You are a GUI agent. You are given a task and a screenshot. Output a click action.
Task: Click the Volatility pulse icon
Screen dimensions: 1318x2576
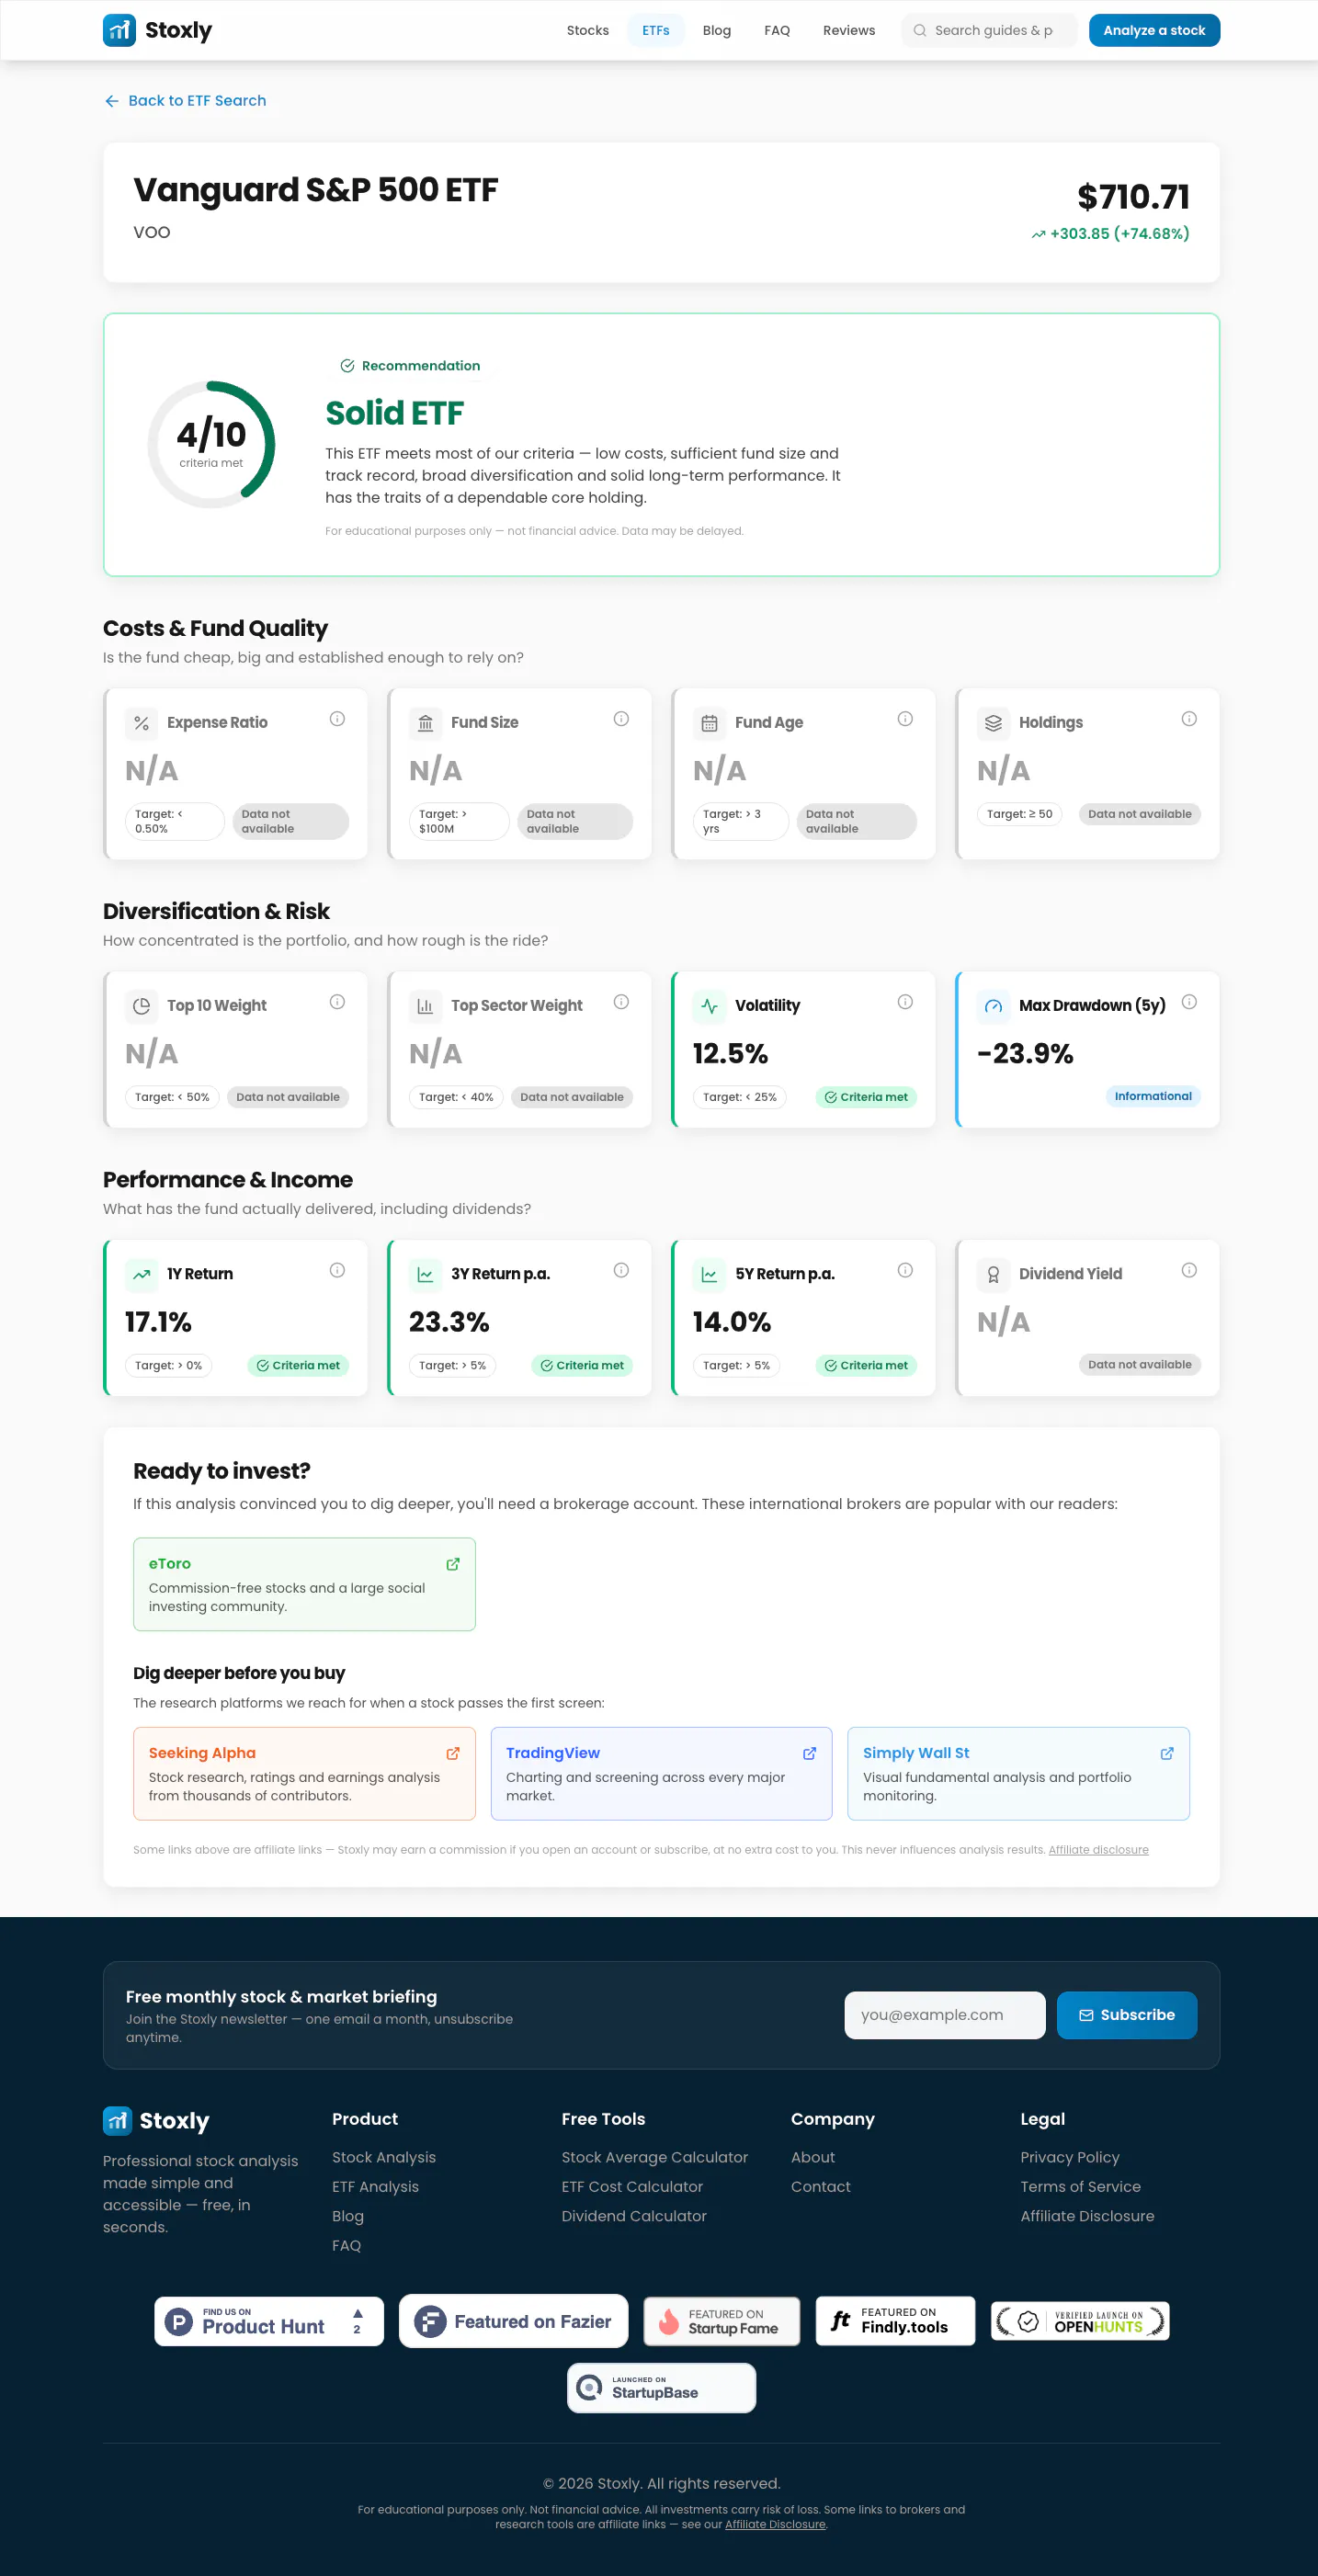tap(709, 1006)
